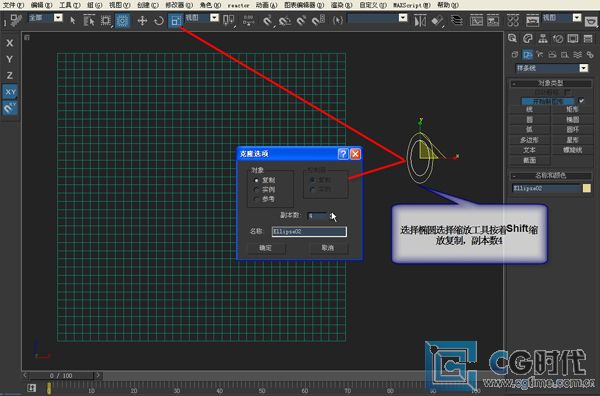This screenshot has height=396, width=600.
Task: Click the 名称 Ellipse02 name field
Action: pyautogui.click(x=309, y=231)
